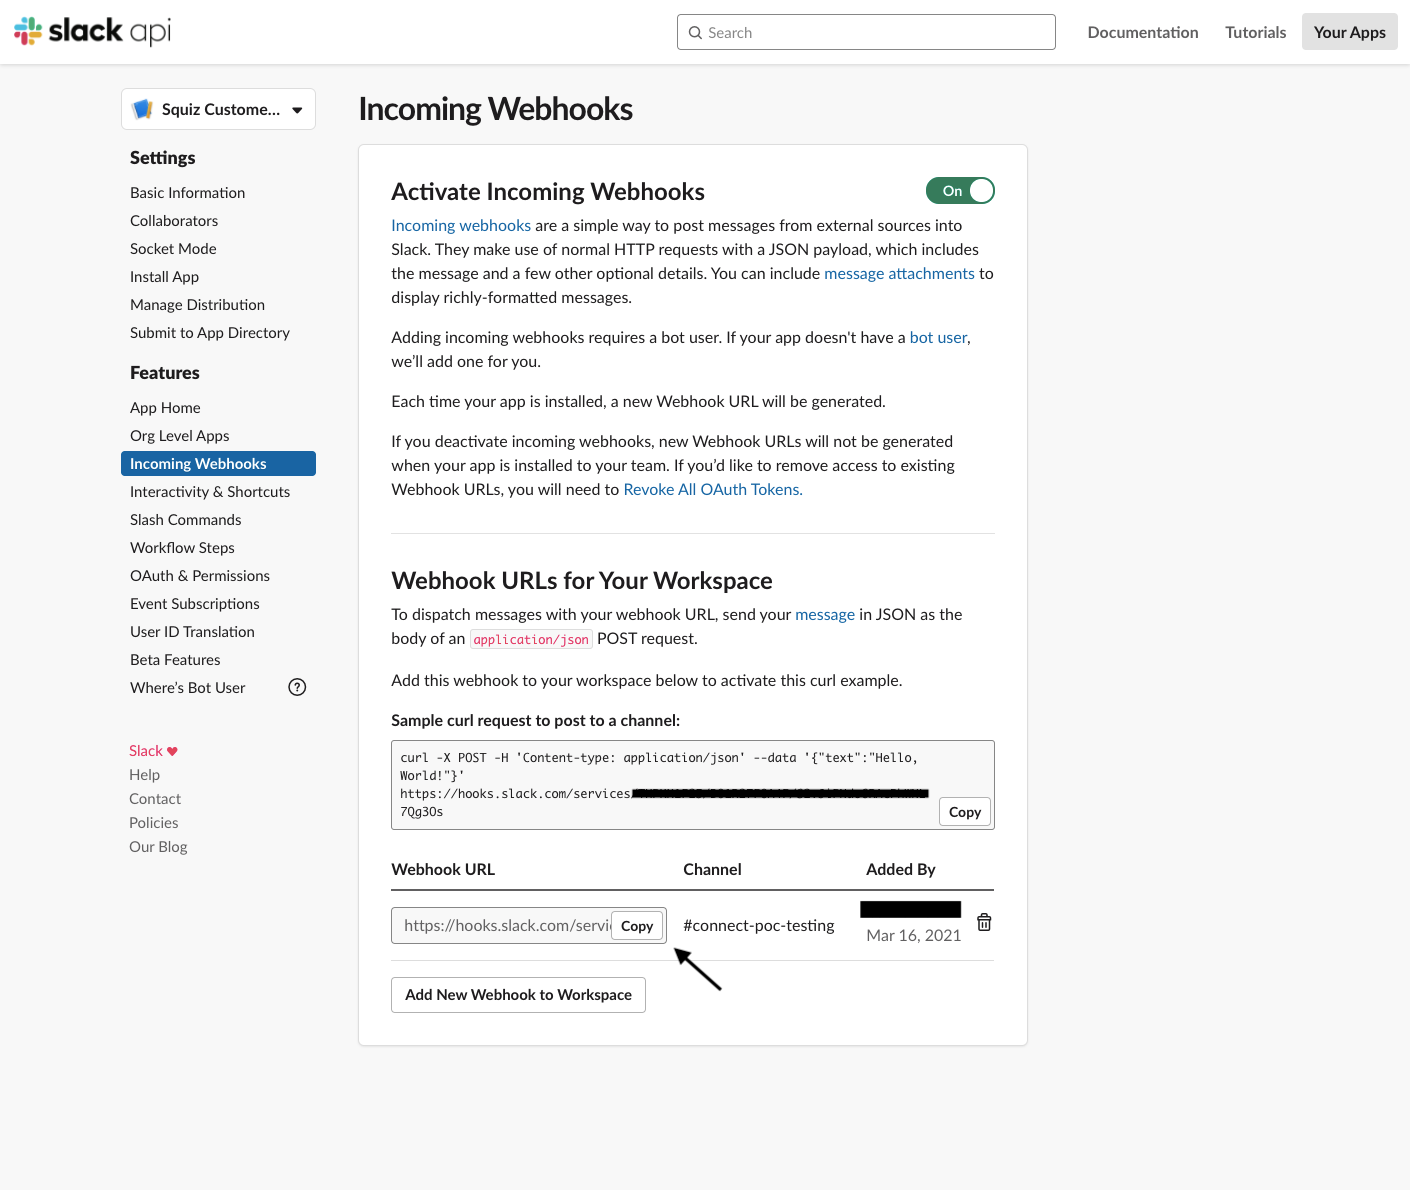Open OAuth & Permissions
Viewport: 1410px width, 1190px height.
click(200, 576)
